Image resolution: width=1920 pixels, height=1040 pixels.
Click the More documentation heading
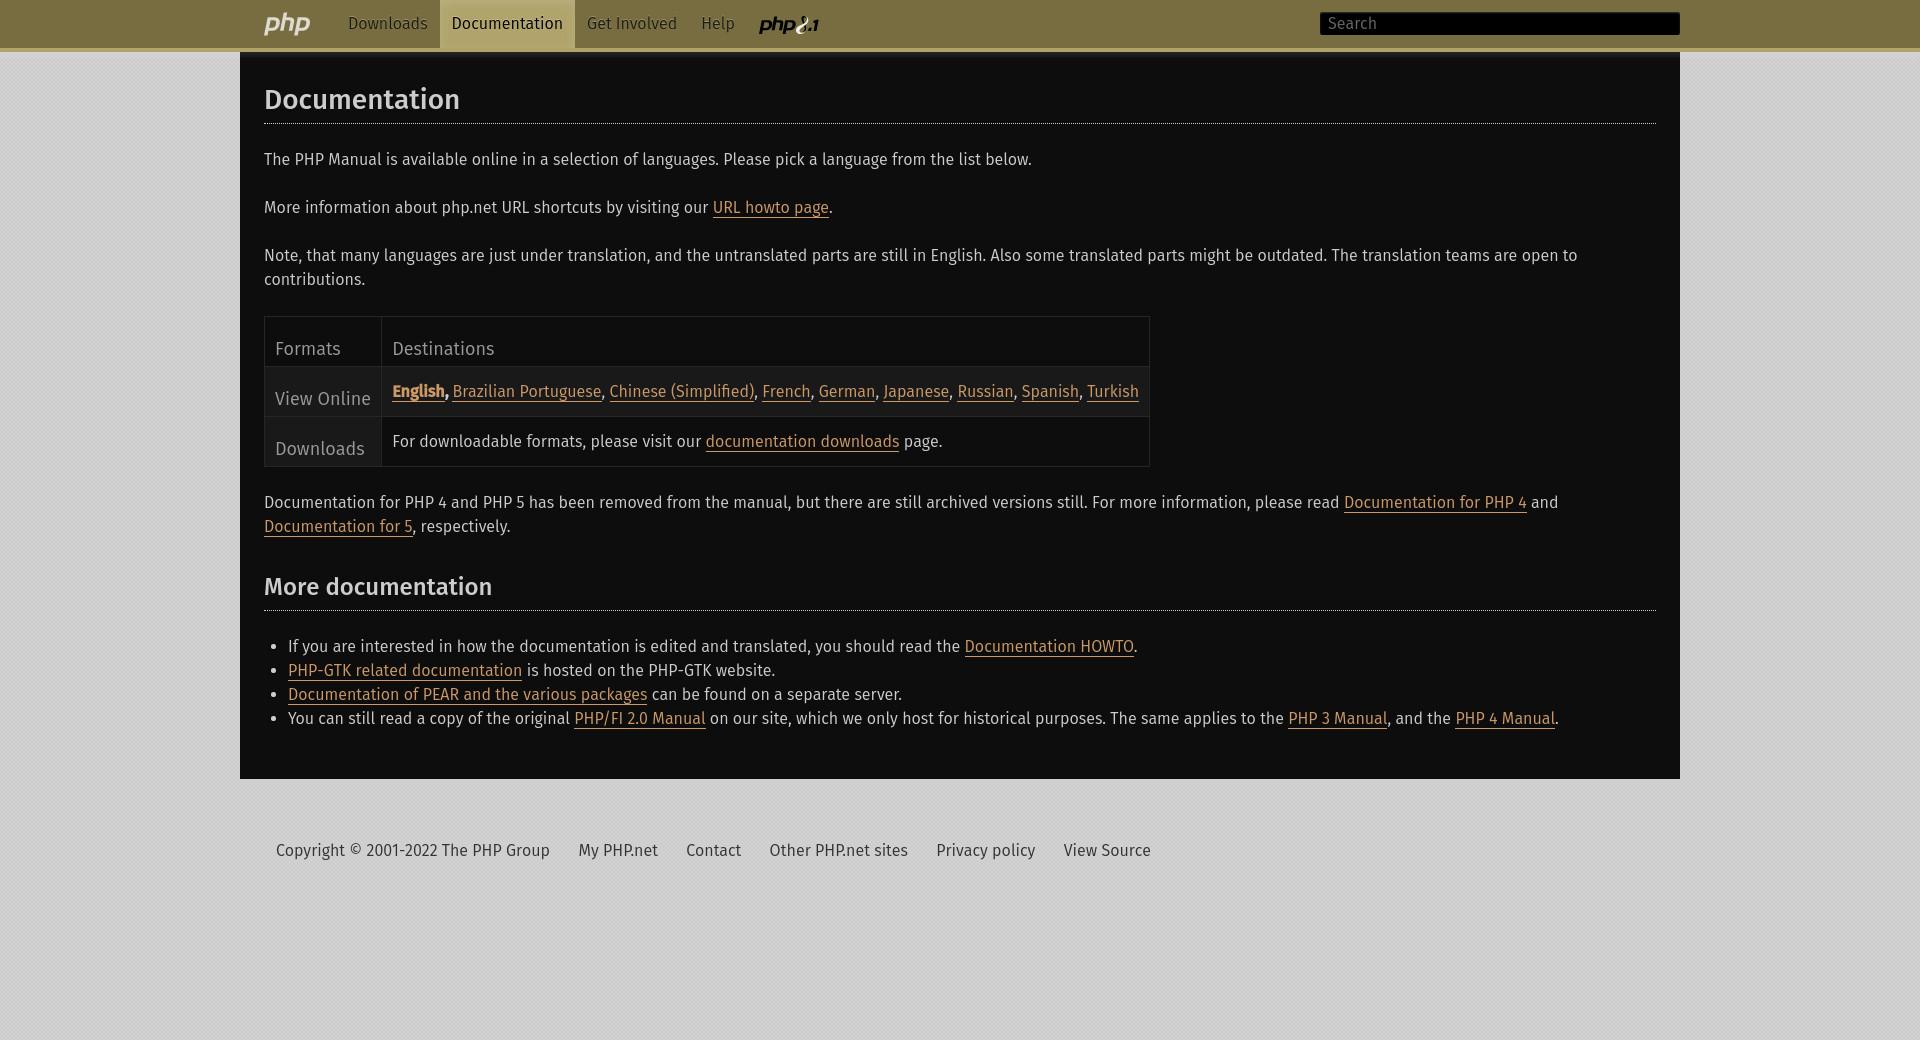click(378, 587)
